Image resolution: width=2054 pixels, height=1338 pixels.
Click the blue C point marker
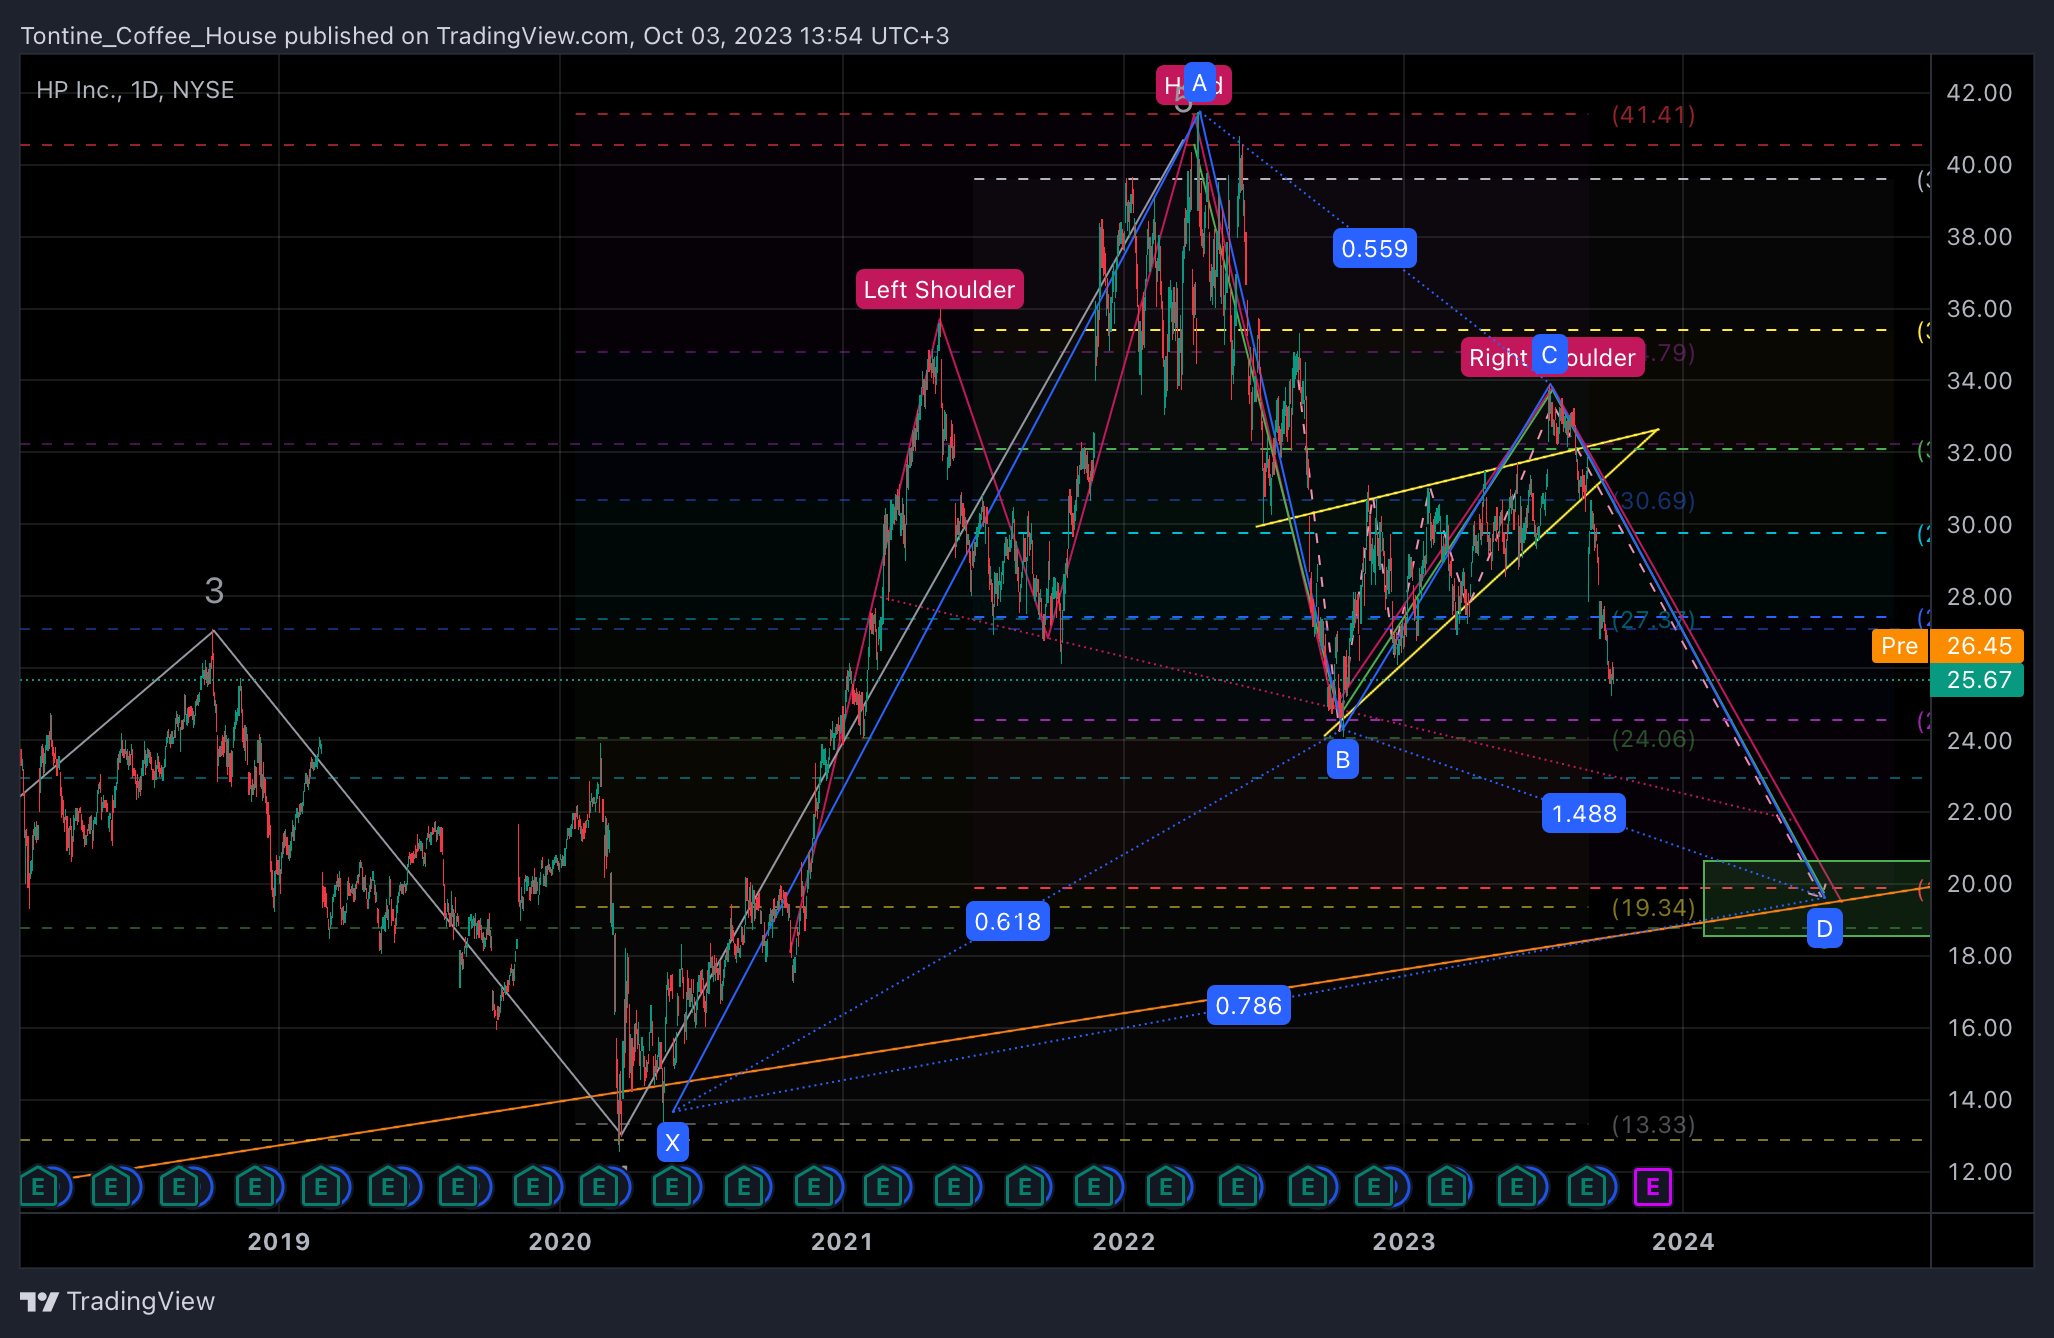(1549, 355)
